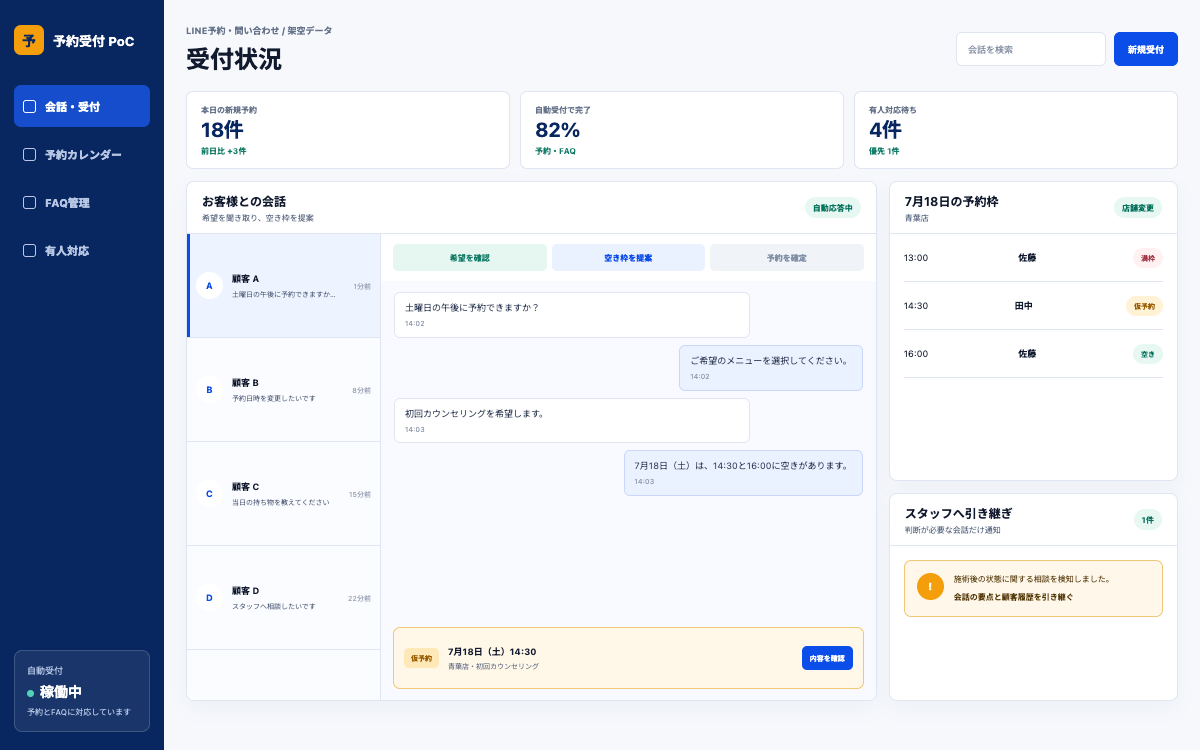1200x750 pixels.
Task: Click the 青葉店・初回カウンセリング subtitle
Action: (493, 666)
